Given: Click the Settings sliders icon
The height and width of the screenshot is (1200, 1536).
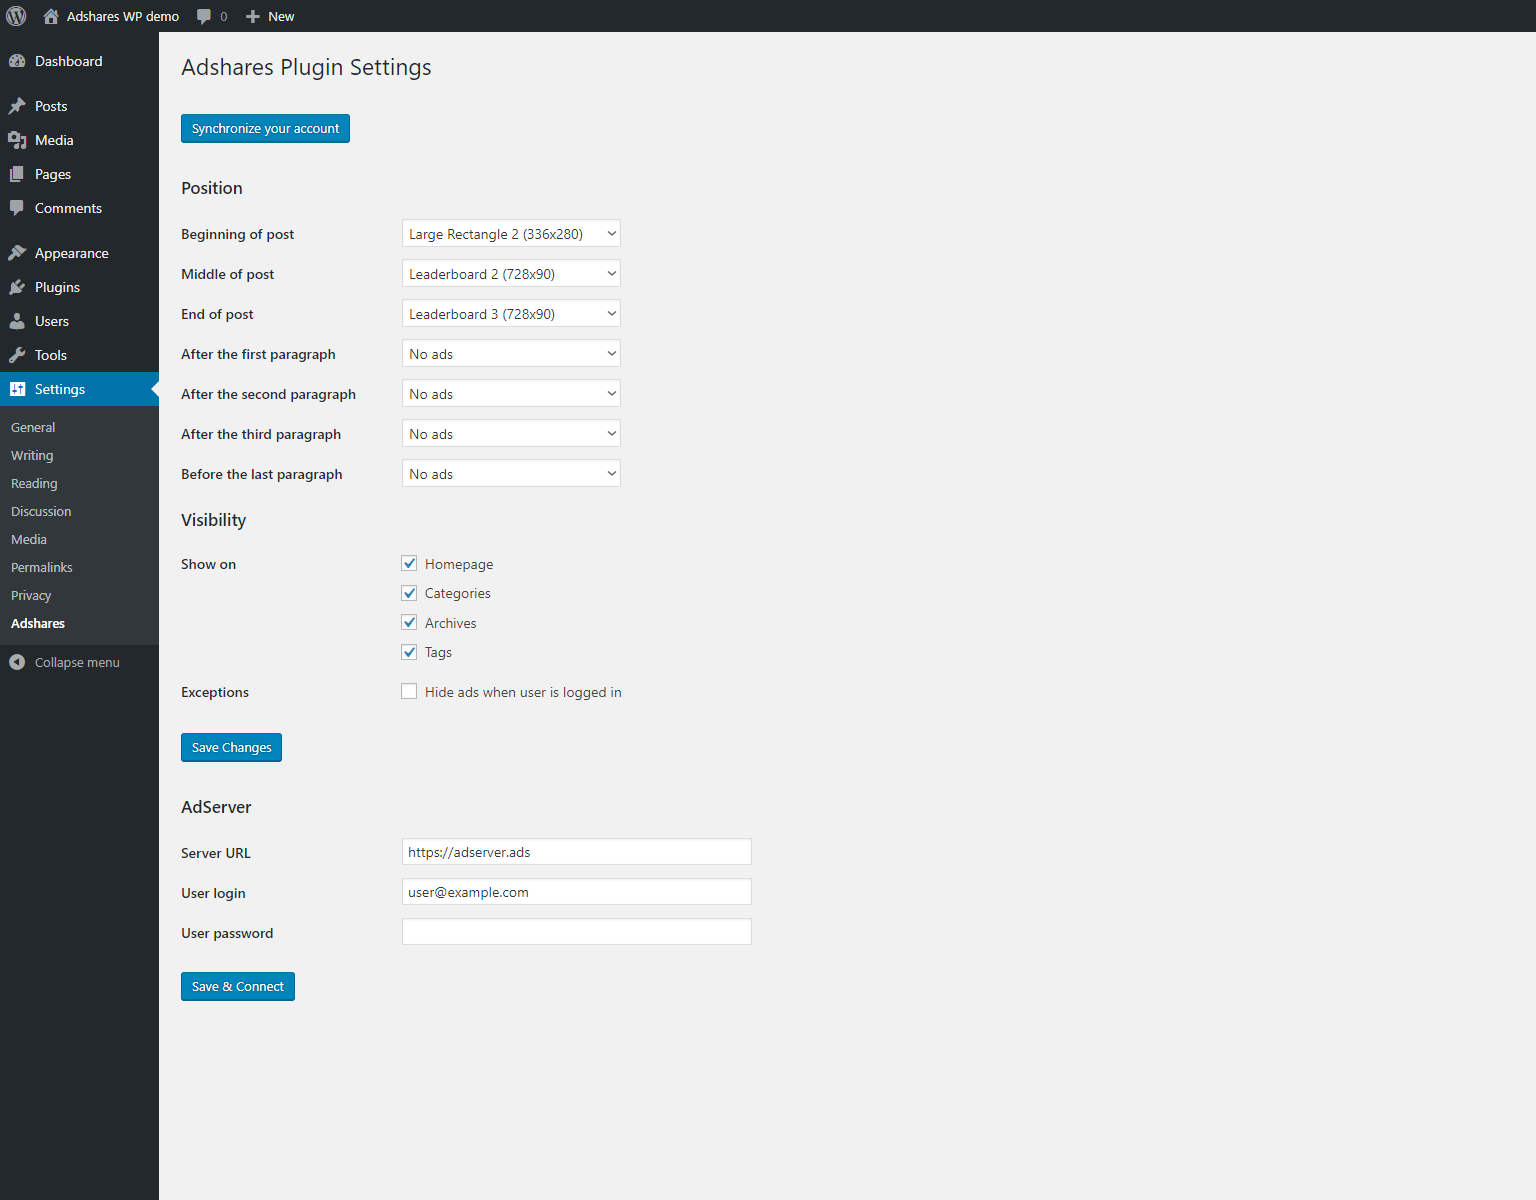Looking at the screenshot, I should [17, 389].
